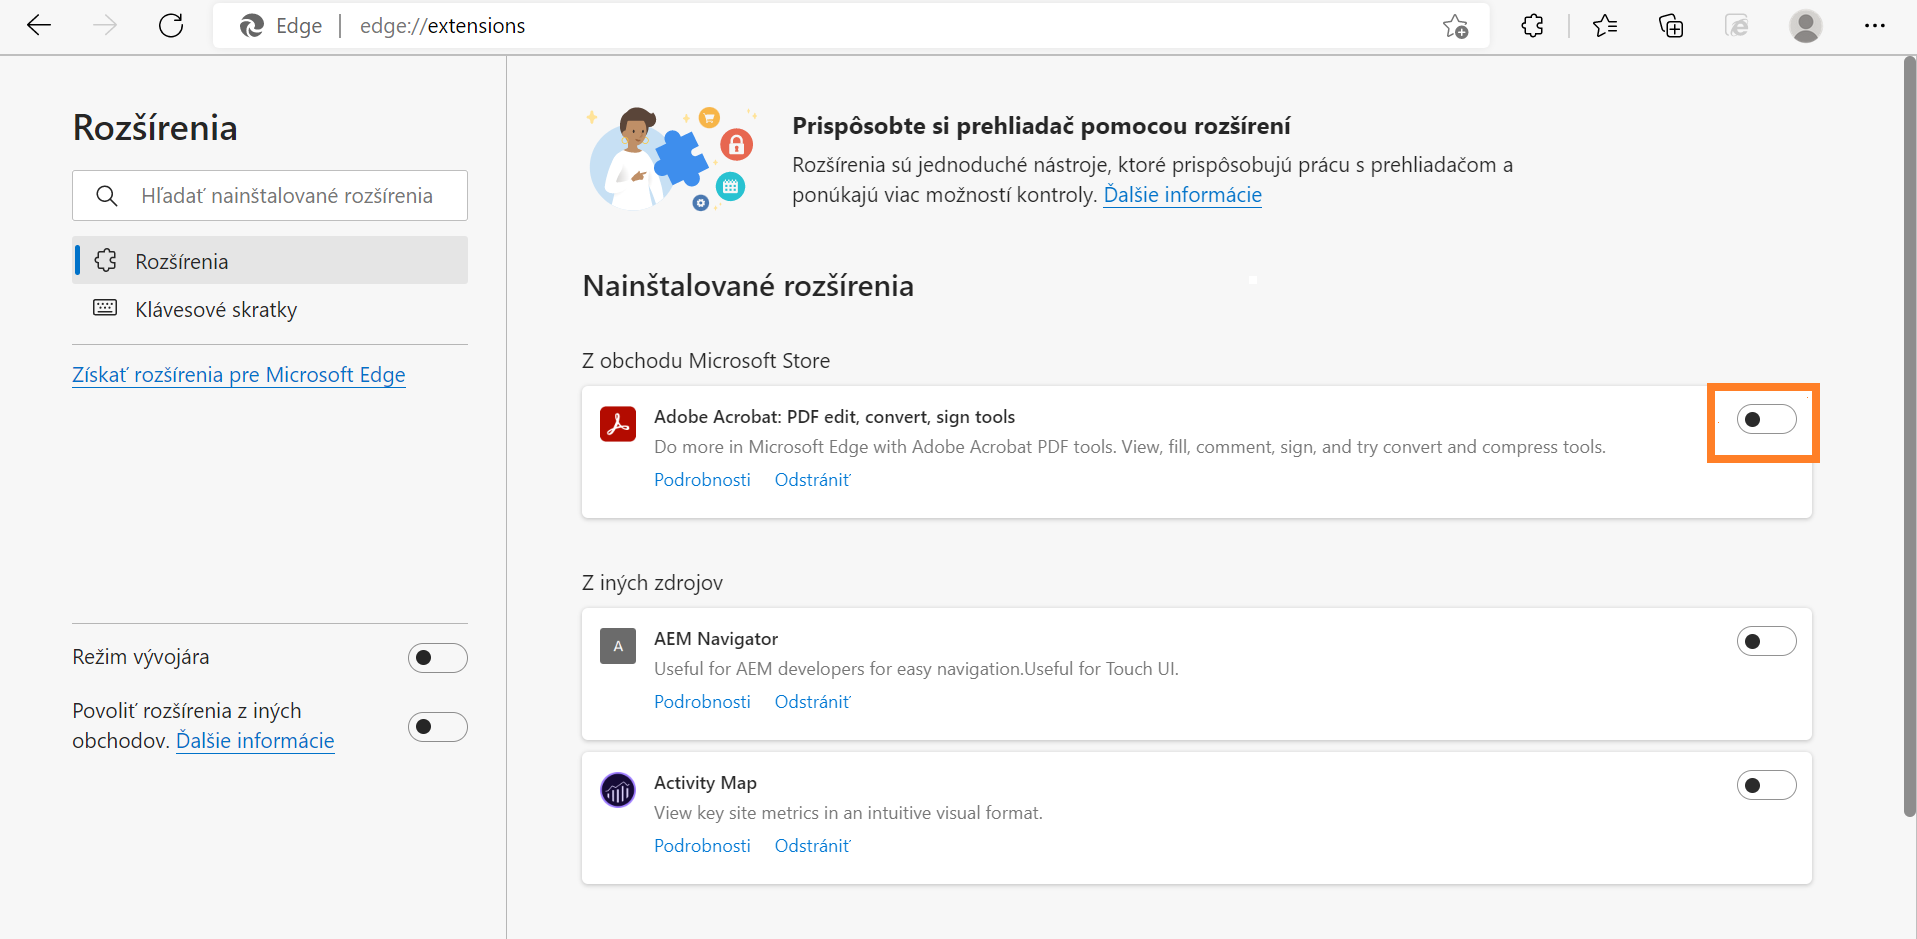Click the AEM Navigator extension icon
1917x939 pixels.
(618, 645)
